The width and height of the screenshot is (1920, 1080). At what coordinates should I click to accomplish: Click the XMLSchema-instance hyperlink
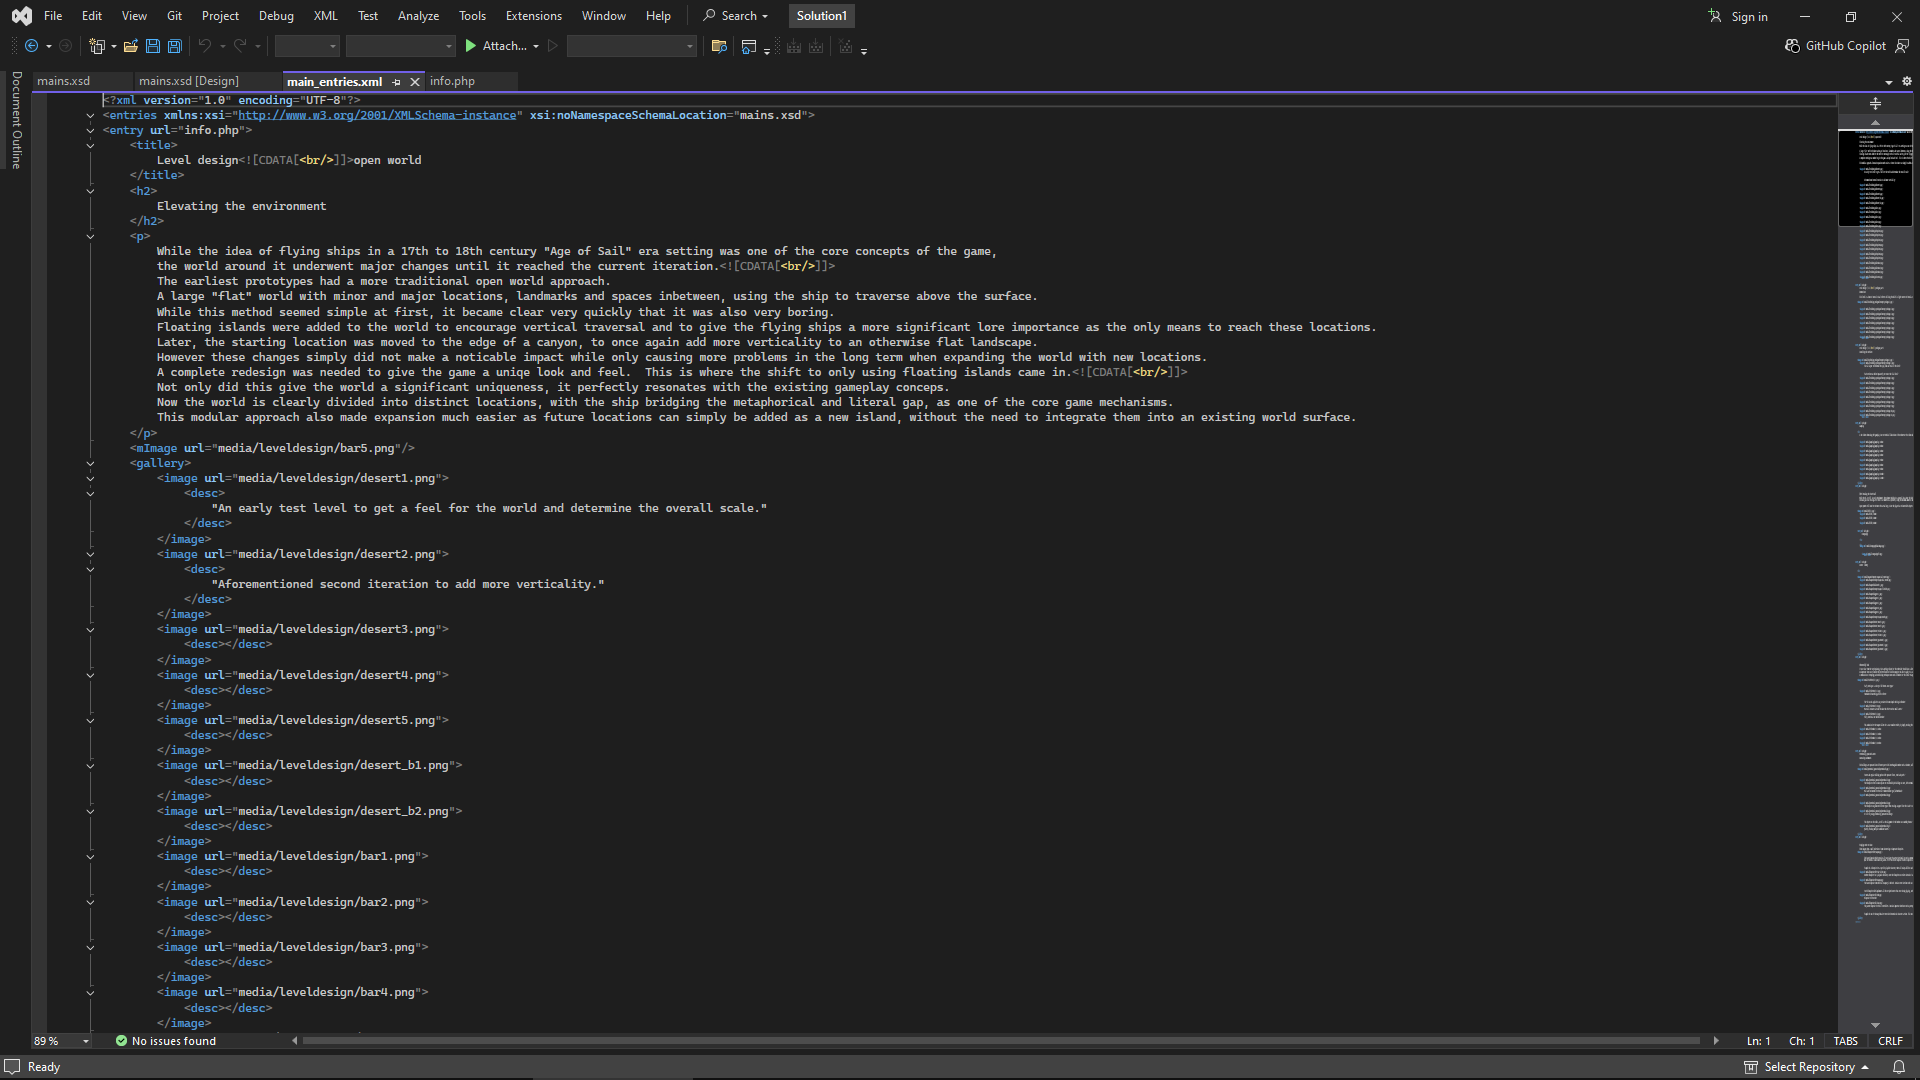378,115
